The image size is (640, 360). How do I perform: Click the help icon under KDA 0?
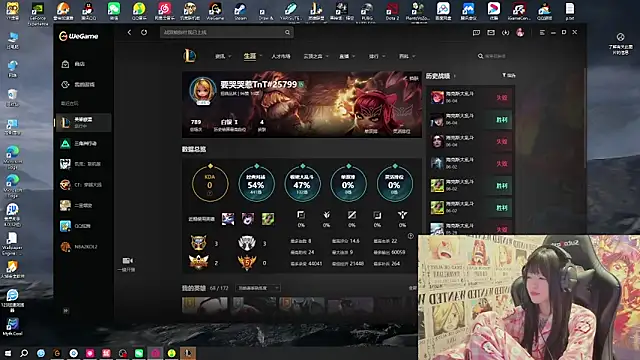click(210, 193)
